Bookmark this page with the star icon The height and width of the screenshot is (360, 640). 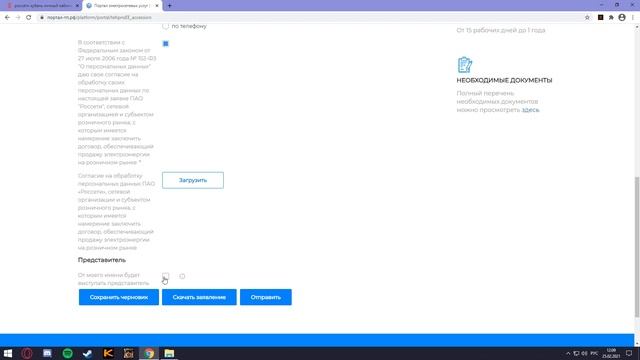pos(587,18)
